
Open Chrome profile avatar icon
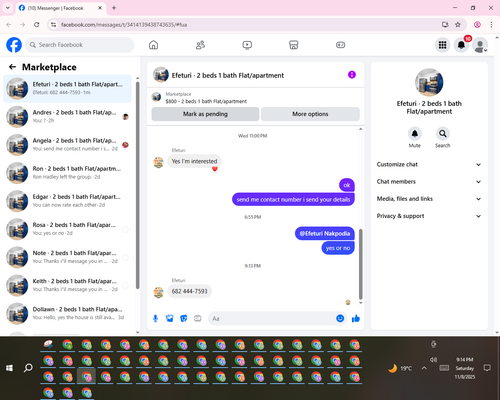[477, 25]
